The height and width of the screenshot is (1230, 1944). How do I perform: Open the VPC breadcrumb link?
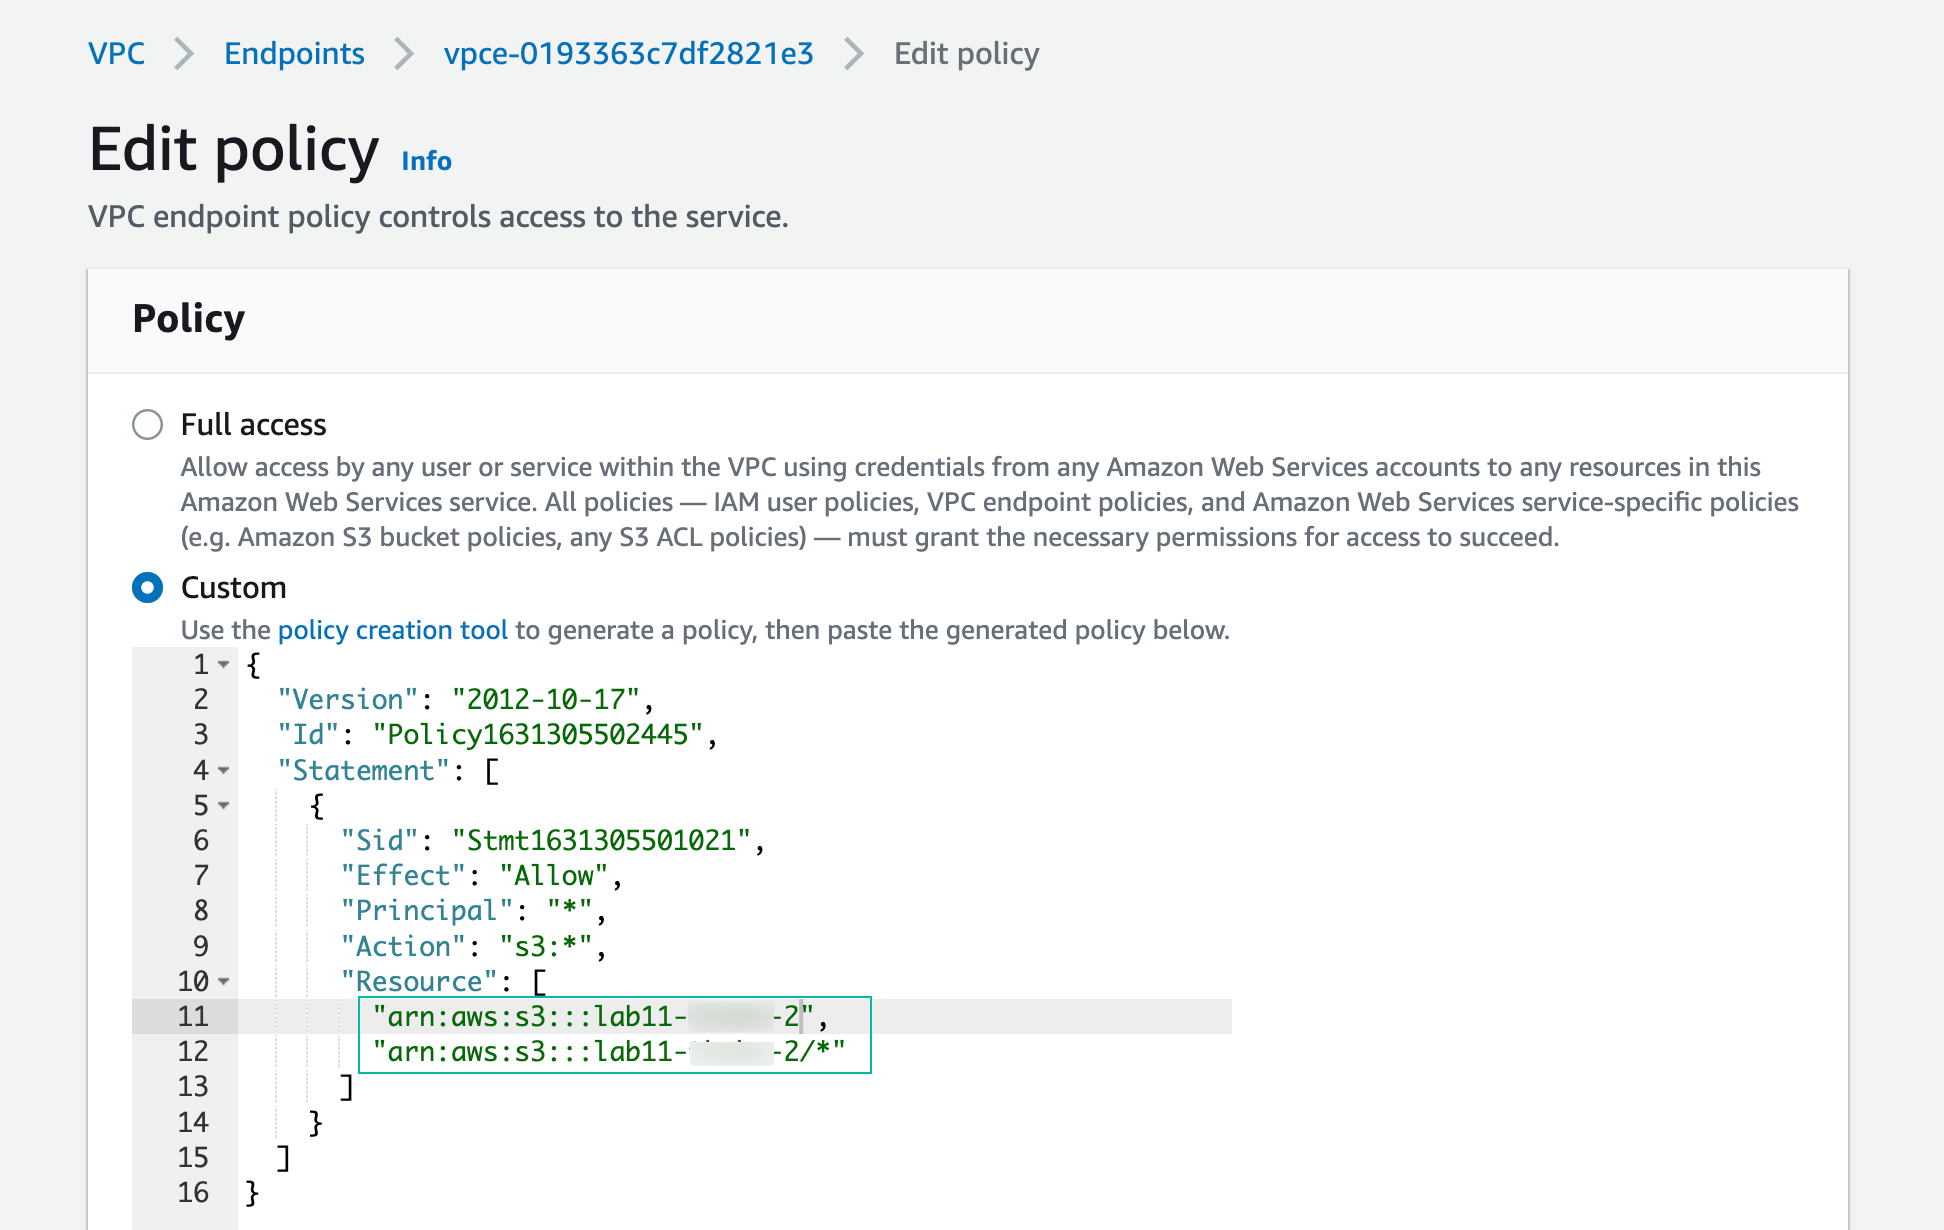click(x=116, y=53)
